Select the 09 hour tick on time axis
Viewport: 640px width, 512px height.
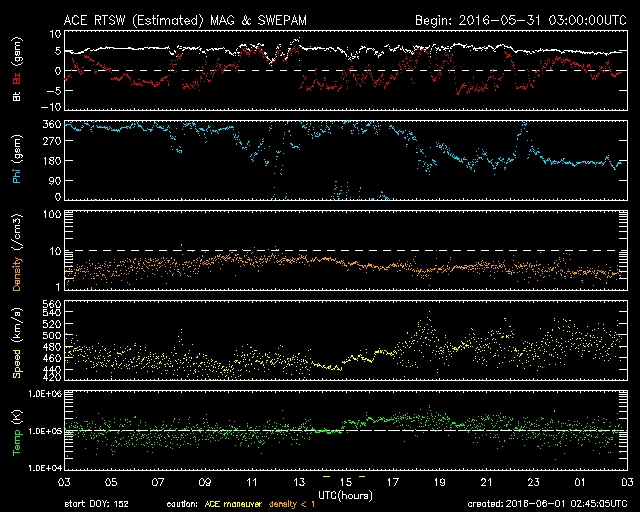click(x=206, y=481)
